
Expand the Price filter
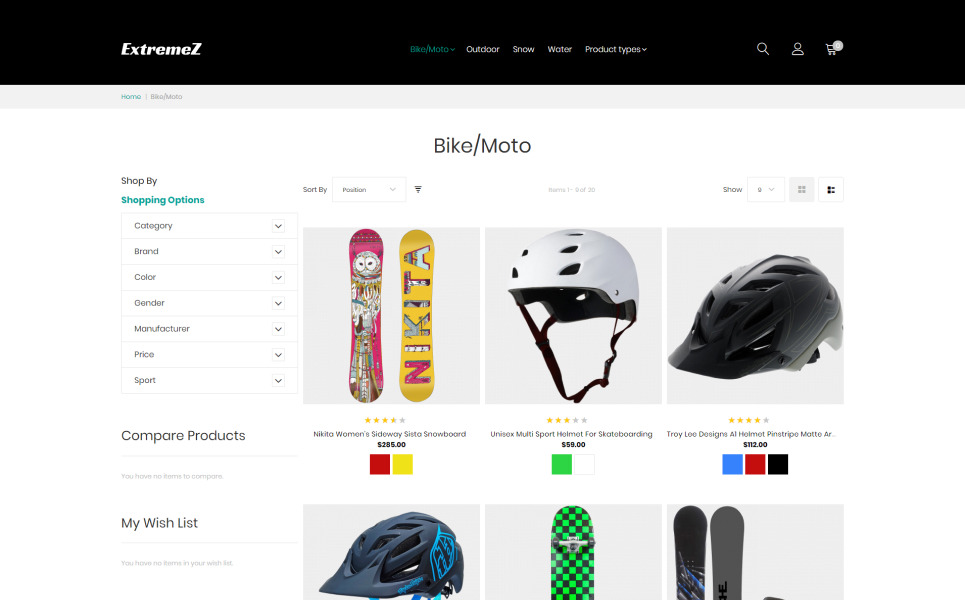[x=209, y=354]
